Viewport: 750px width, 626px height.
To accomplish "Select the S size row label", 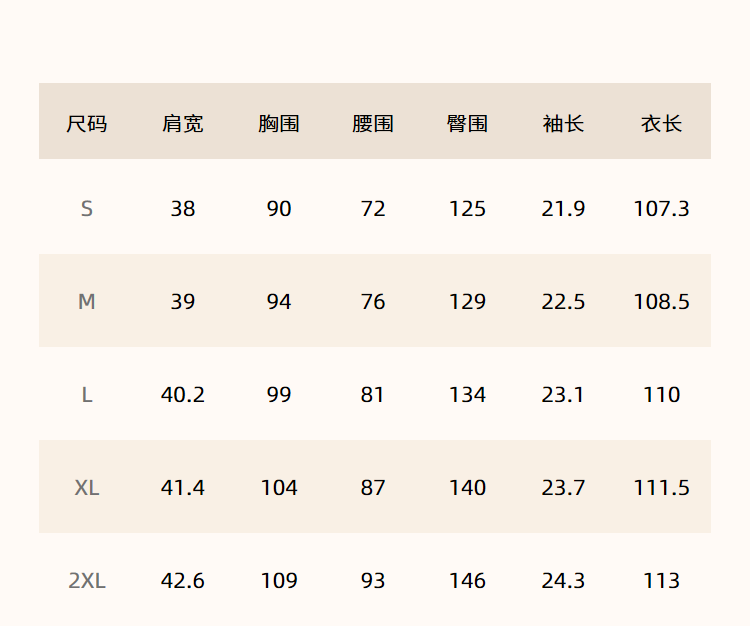I will point(87,209).
